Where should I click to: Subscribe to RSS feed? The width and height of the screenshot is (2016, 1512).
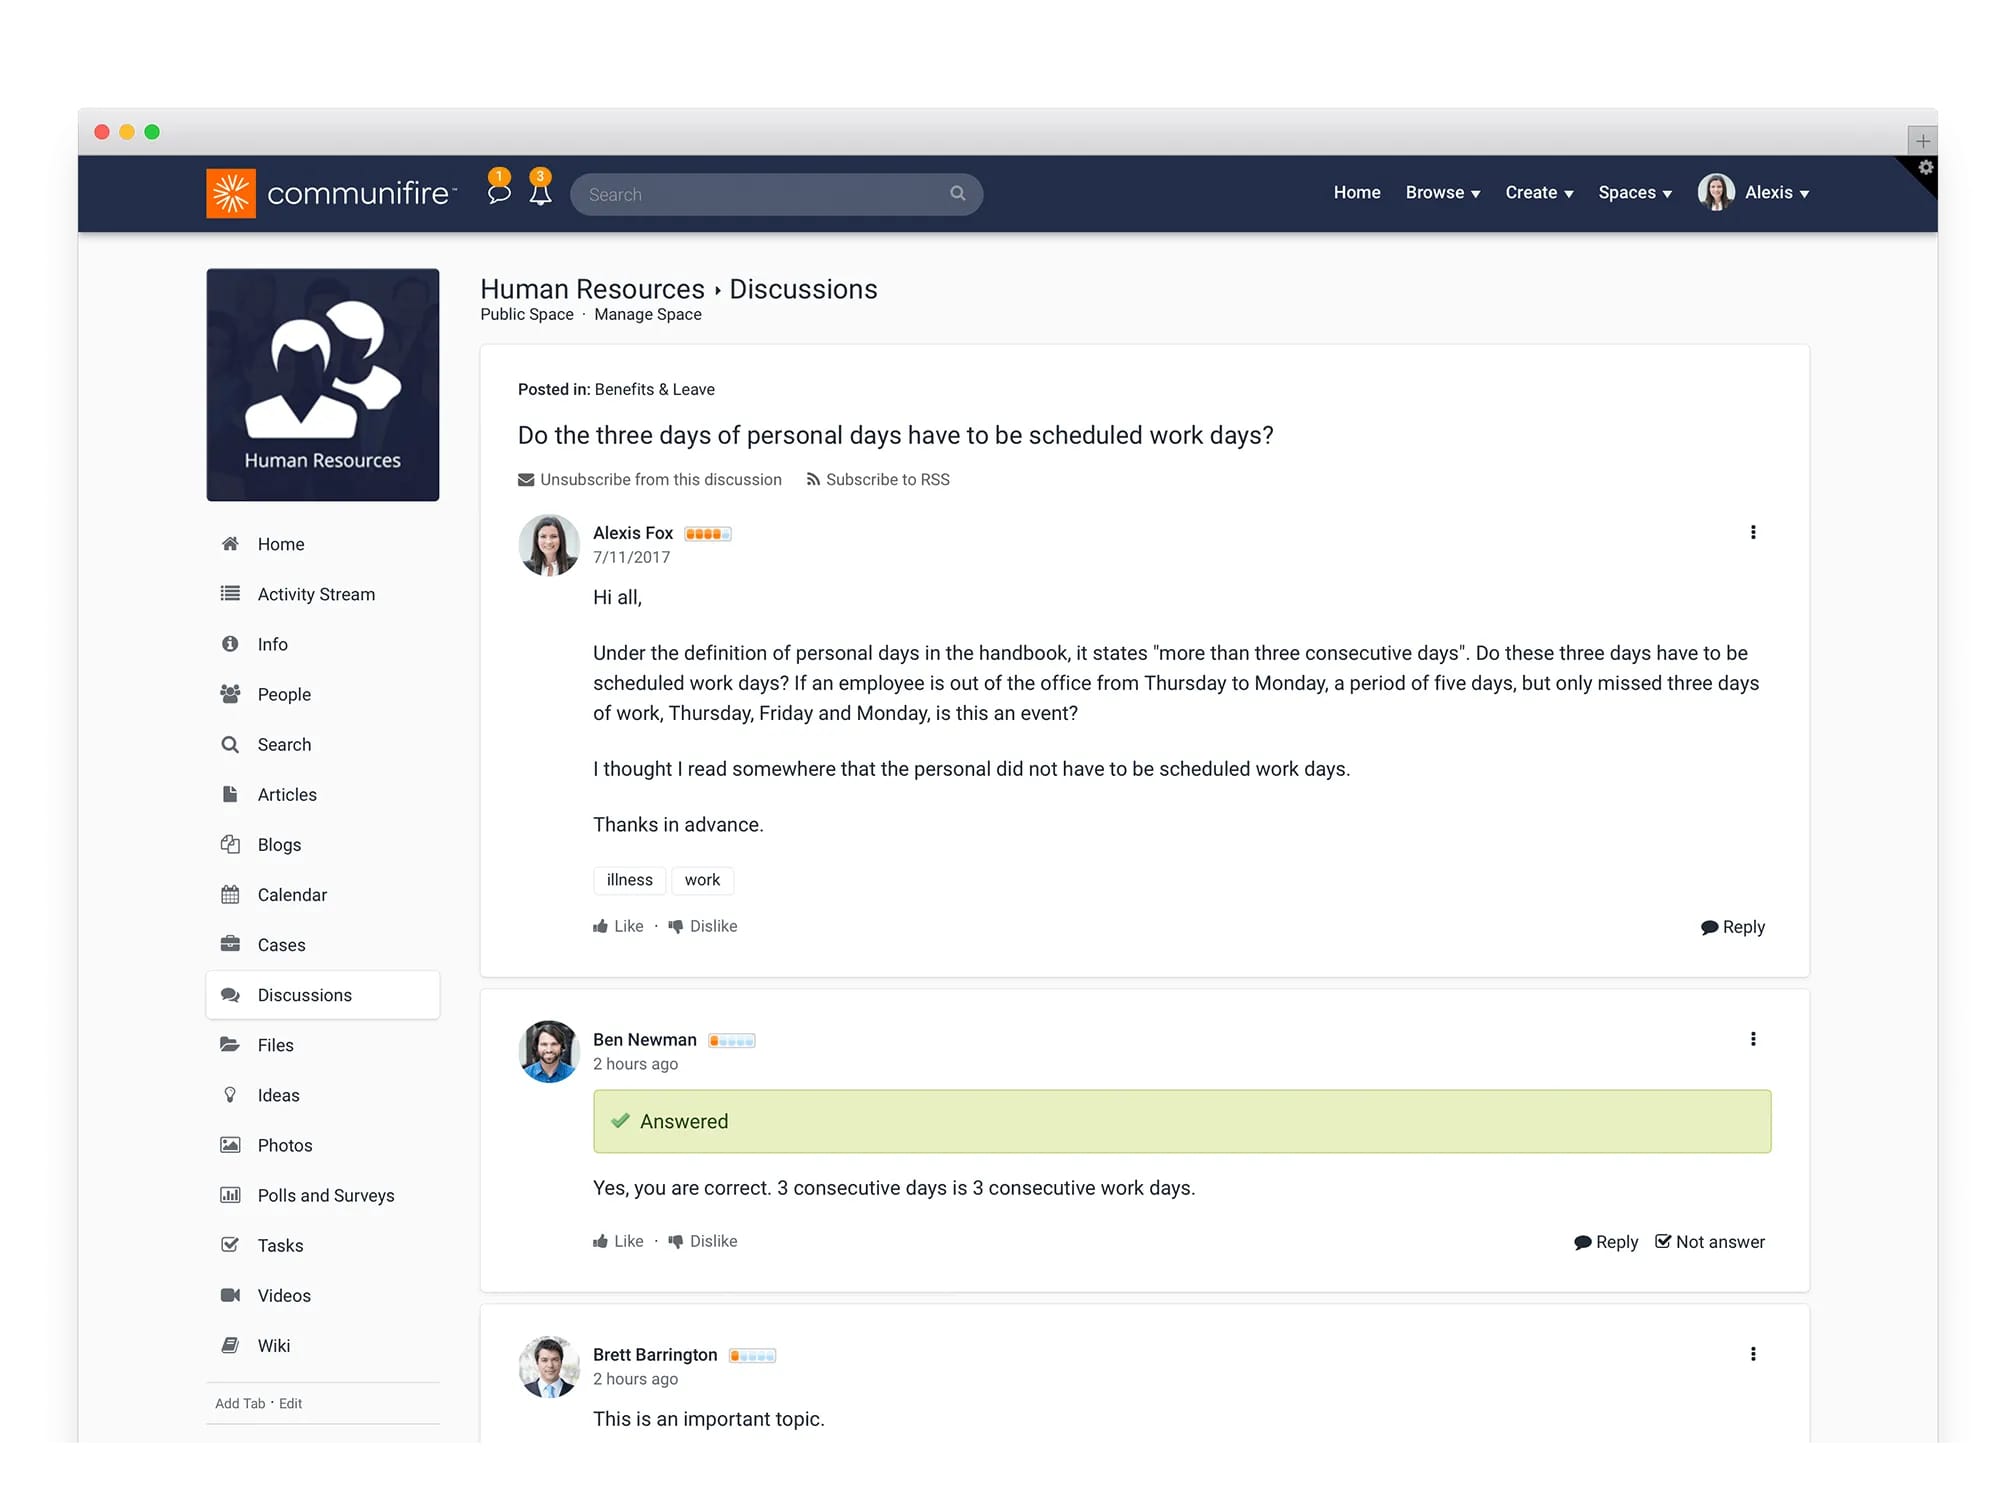tap(878, 480)
